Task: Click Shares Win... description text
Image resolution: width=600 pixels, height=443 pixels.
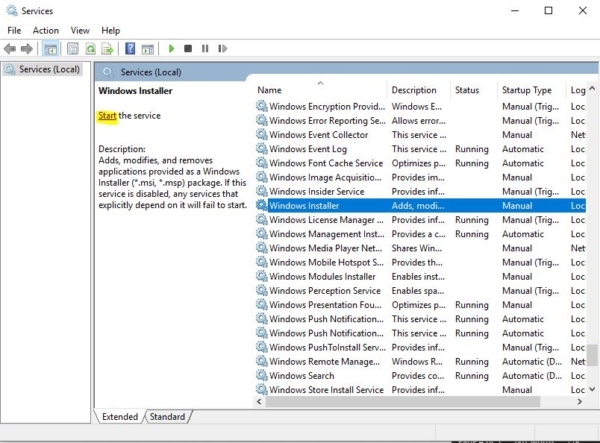Action: (416, 248)
